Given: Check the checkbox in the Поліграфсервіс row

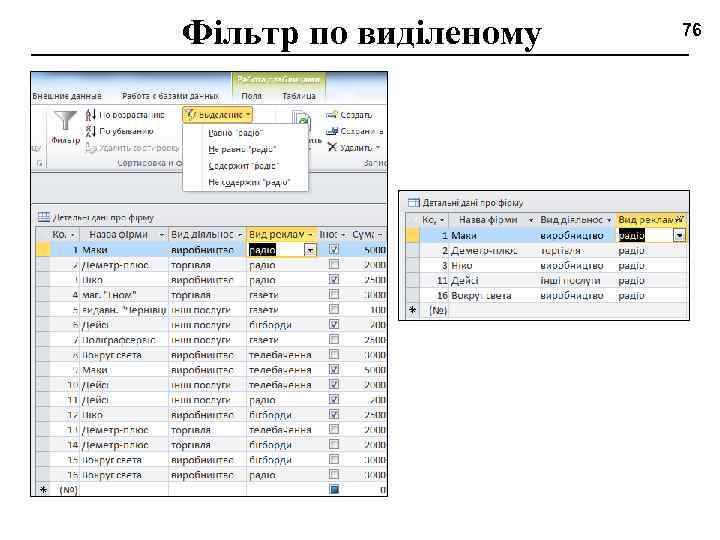Looking at the screenshot, I should pos(334,339).
